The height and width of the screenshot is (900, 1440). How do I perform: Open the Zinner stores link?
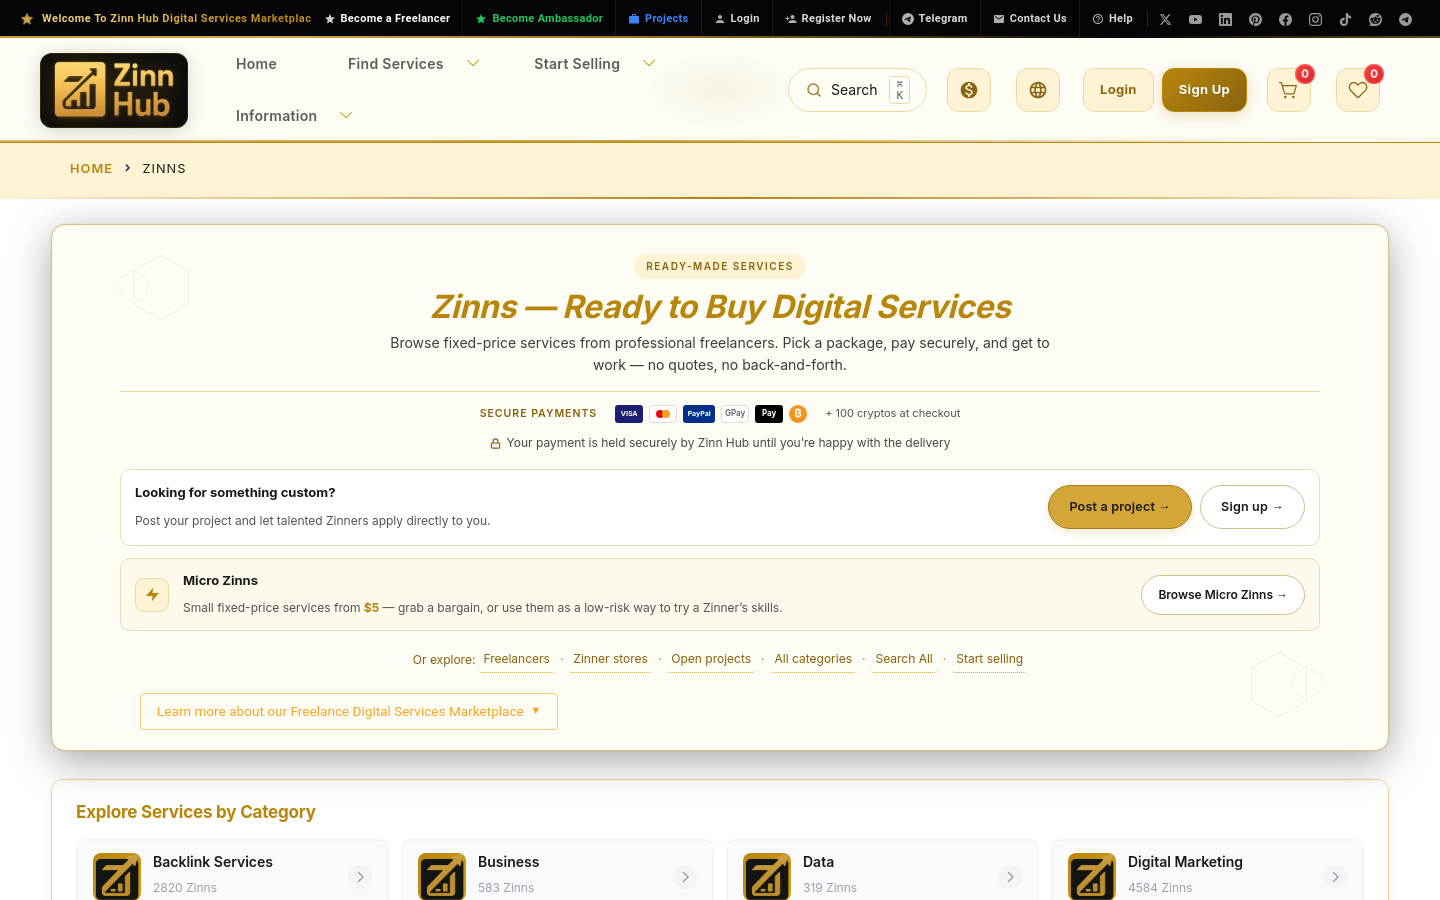coord(610,659)
